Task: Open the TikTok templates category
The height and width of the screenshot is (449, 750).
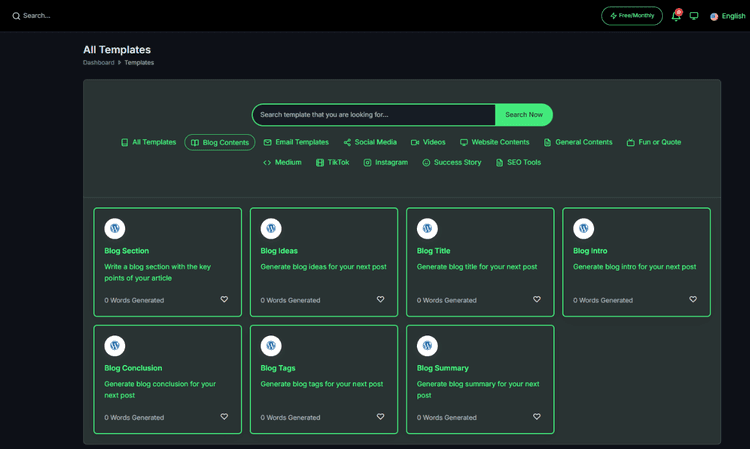Action: click(x=332, y=163)
